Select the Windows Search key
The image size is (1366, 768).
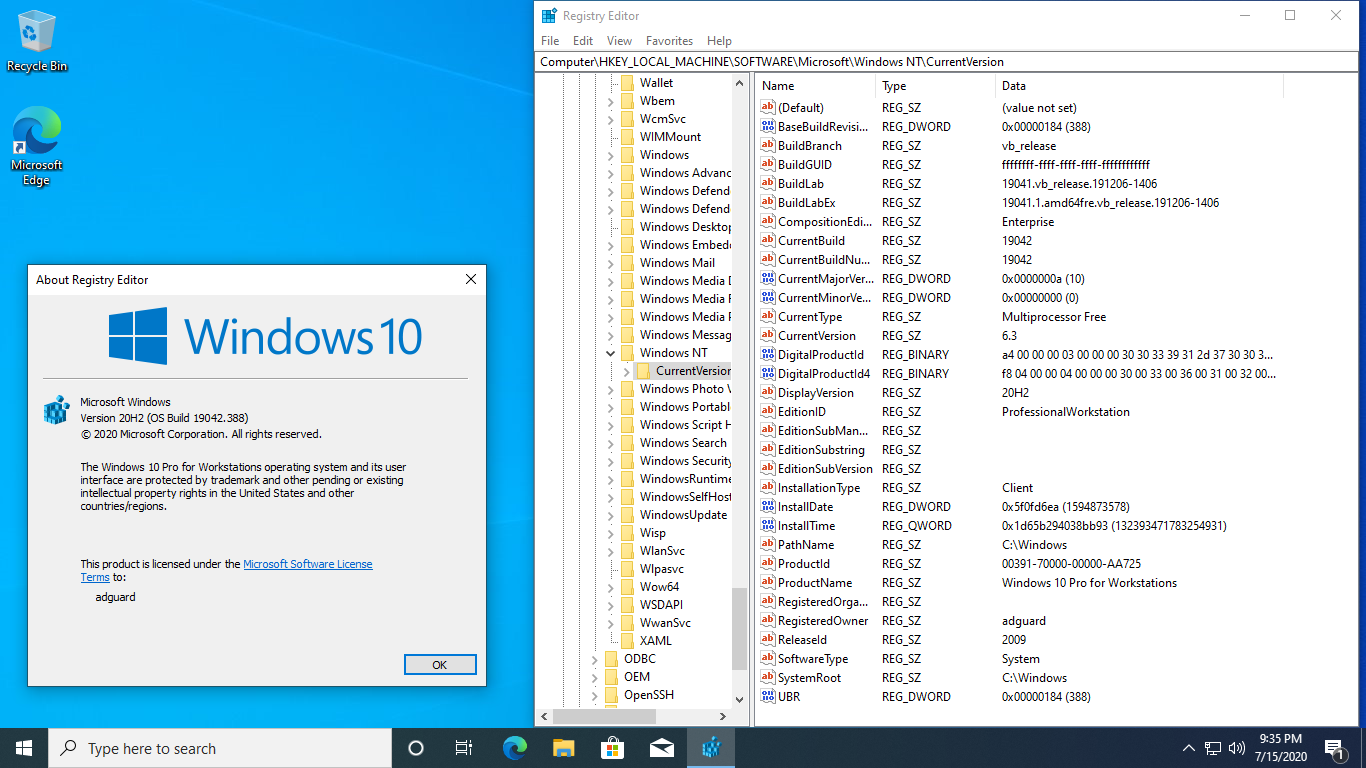[x=683, y=443]
